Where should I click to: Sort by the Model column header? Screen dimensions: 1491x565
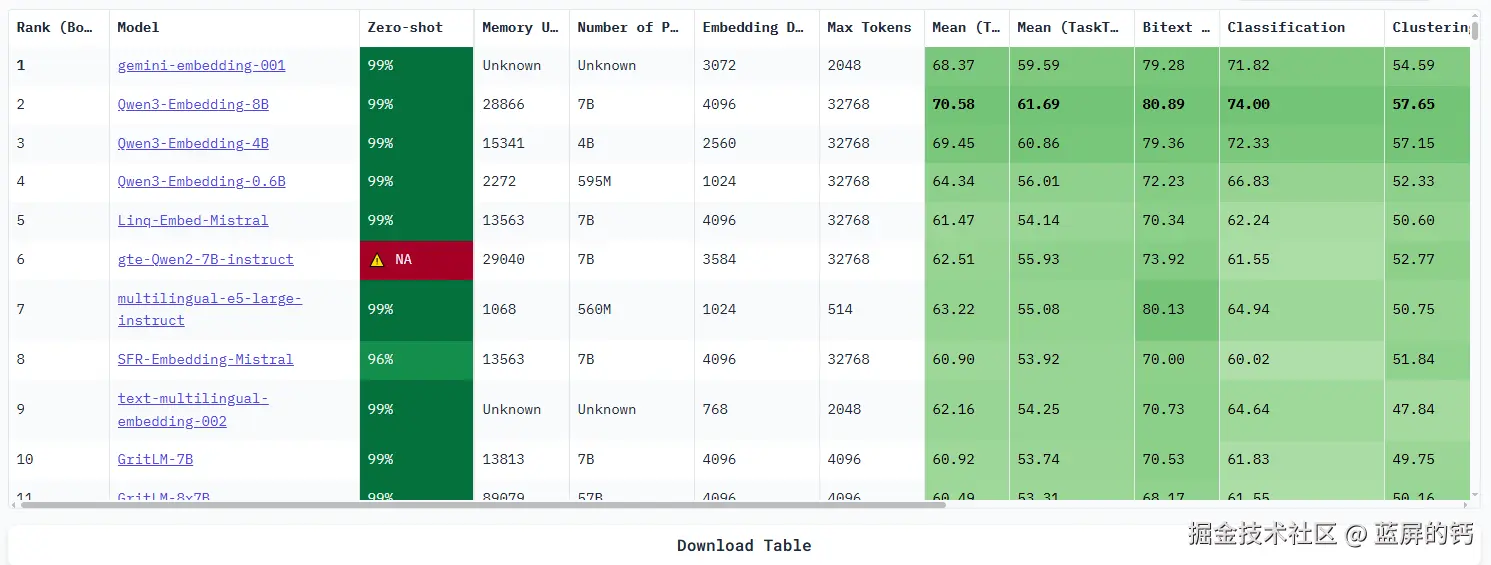[x=234, y=27]
